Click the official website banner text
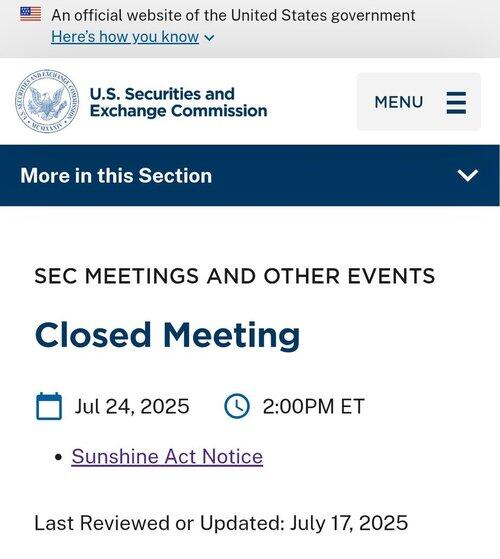Viewport: 500px width, 559px height. pyautogui.click(x=233, y=15)
